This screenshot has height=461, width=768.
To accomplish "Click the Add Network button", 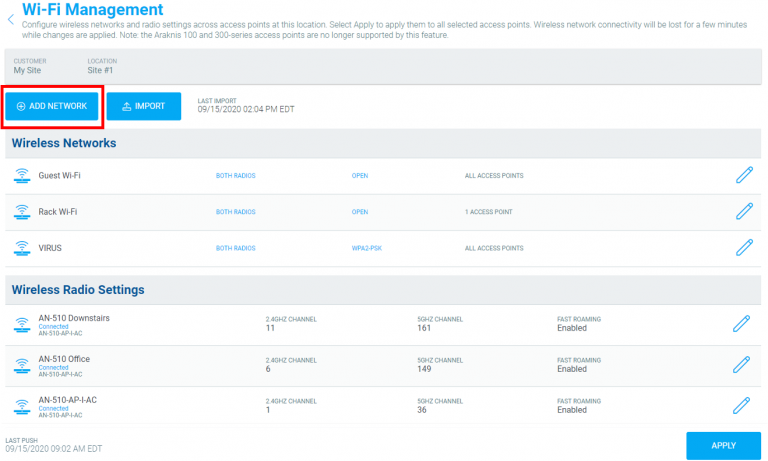I will (52, 106).
